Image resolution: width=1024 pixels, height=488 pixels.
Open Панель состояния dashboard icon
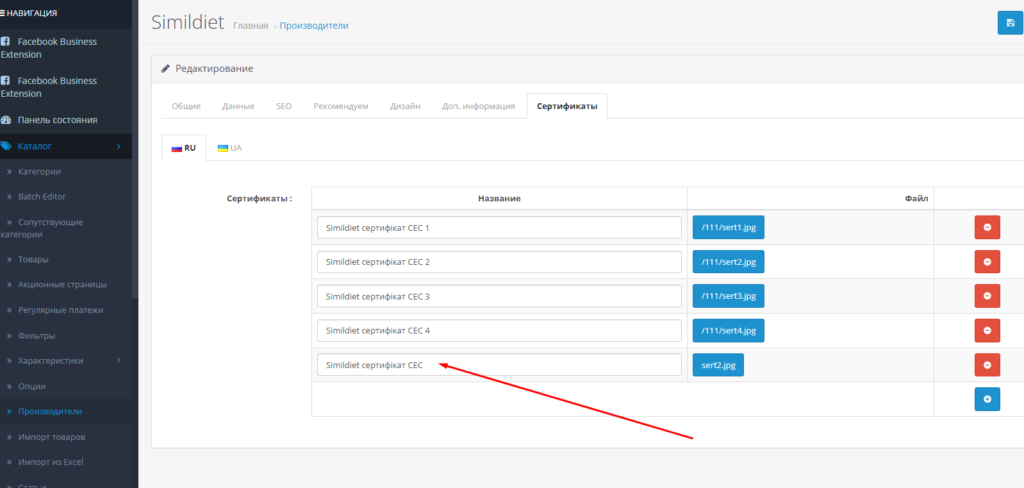6,120
